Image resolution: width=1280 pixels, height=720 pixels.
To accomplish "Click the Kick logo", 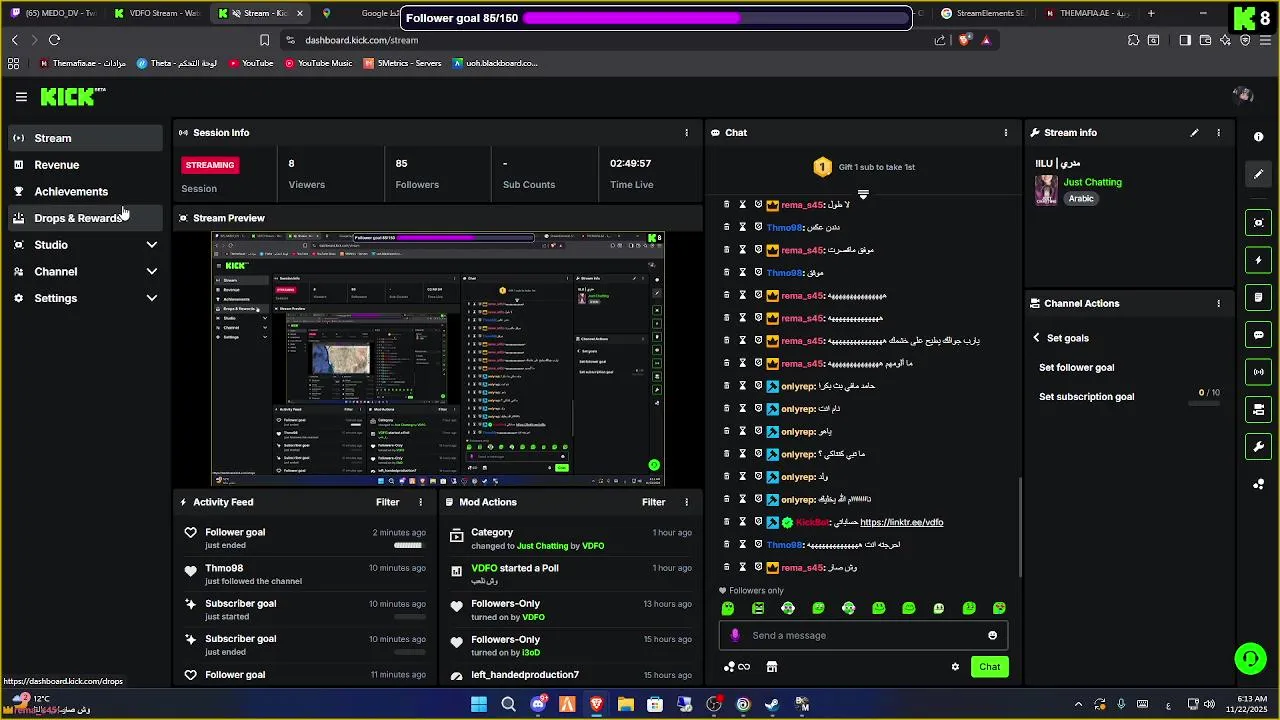I will (68, 97).
